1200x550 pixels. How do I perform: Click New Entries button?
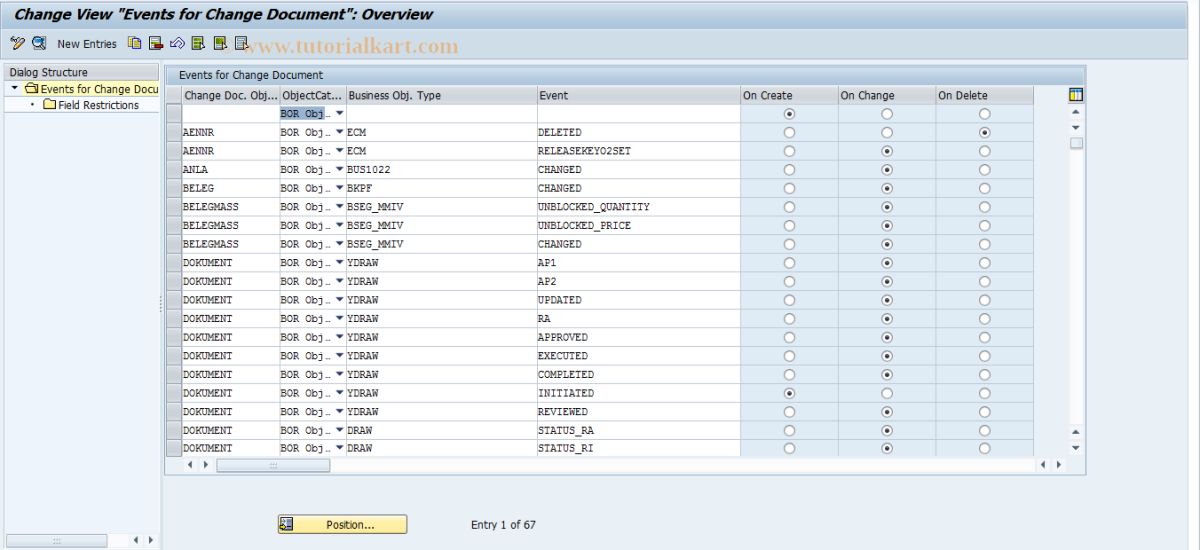click(87, 44)
